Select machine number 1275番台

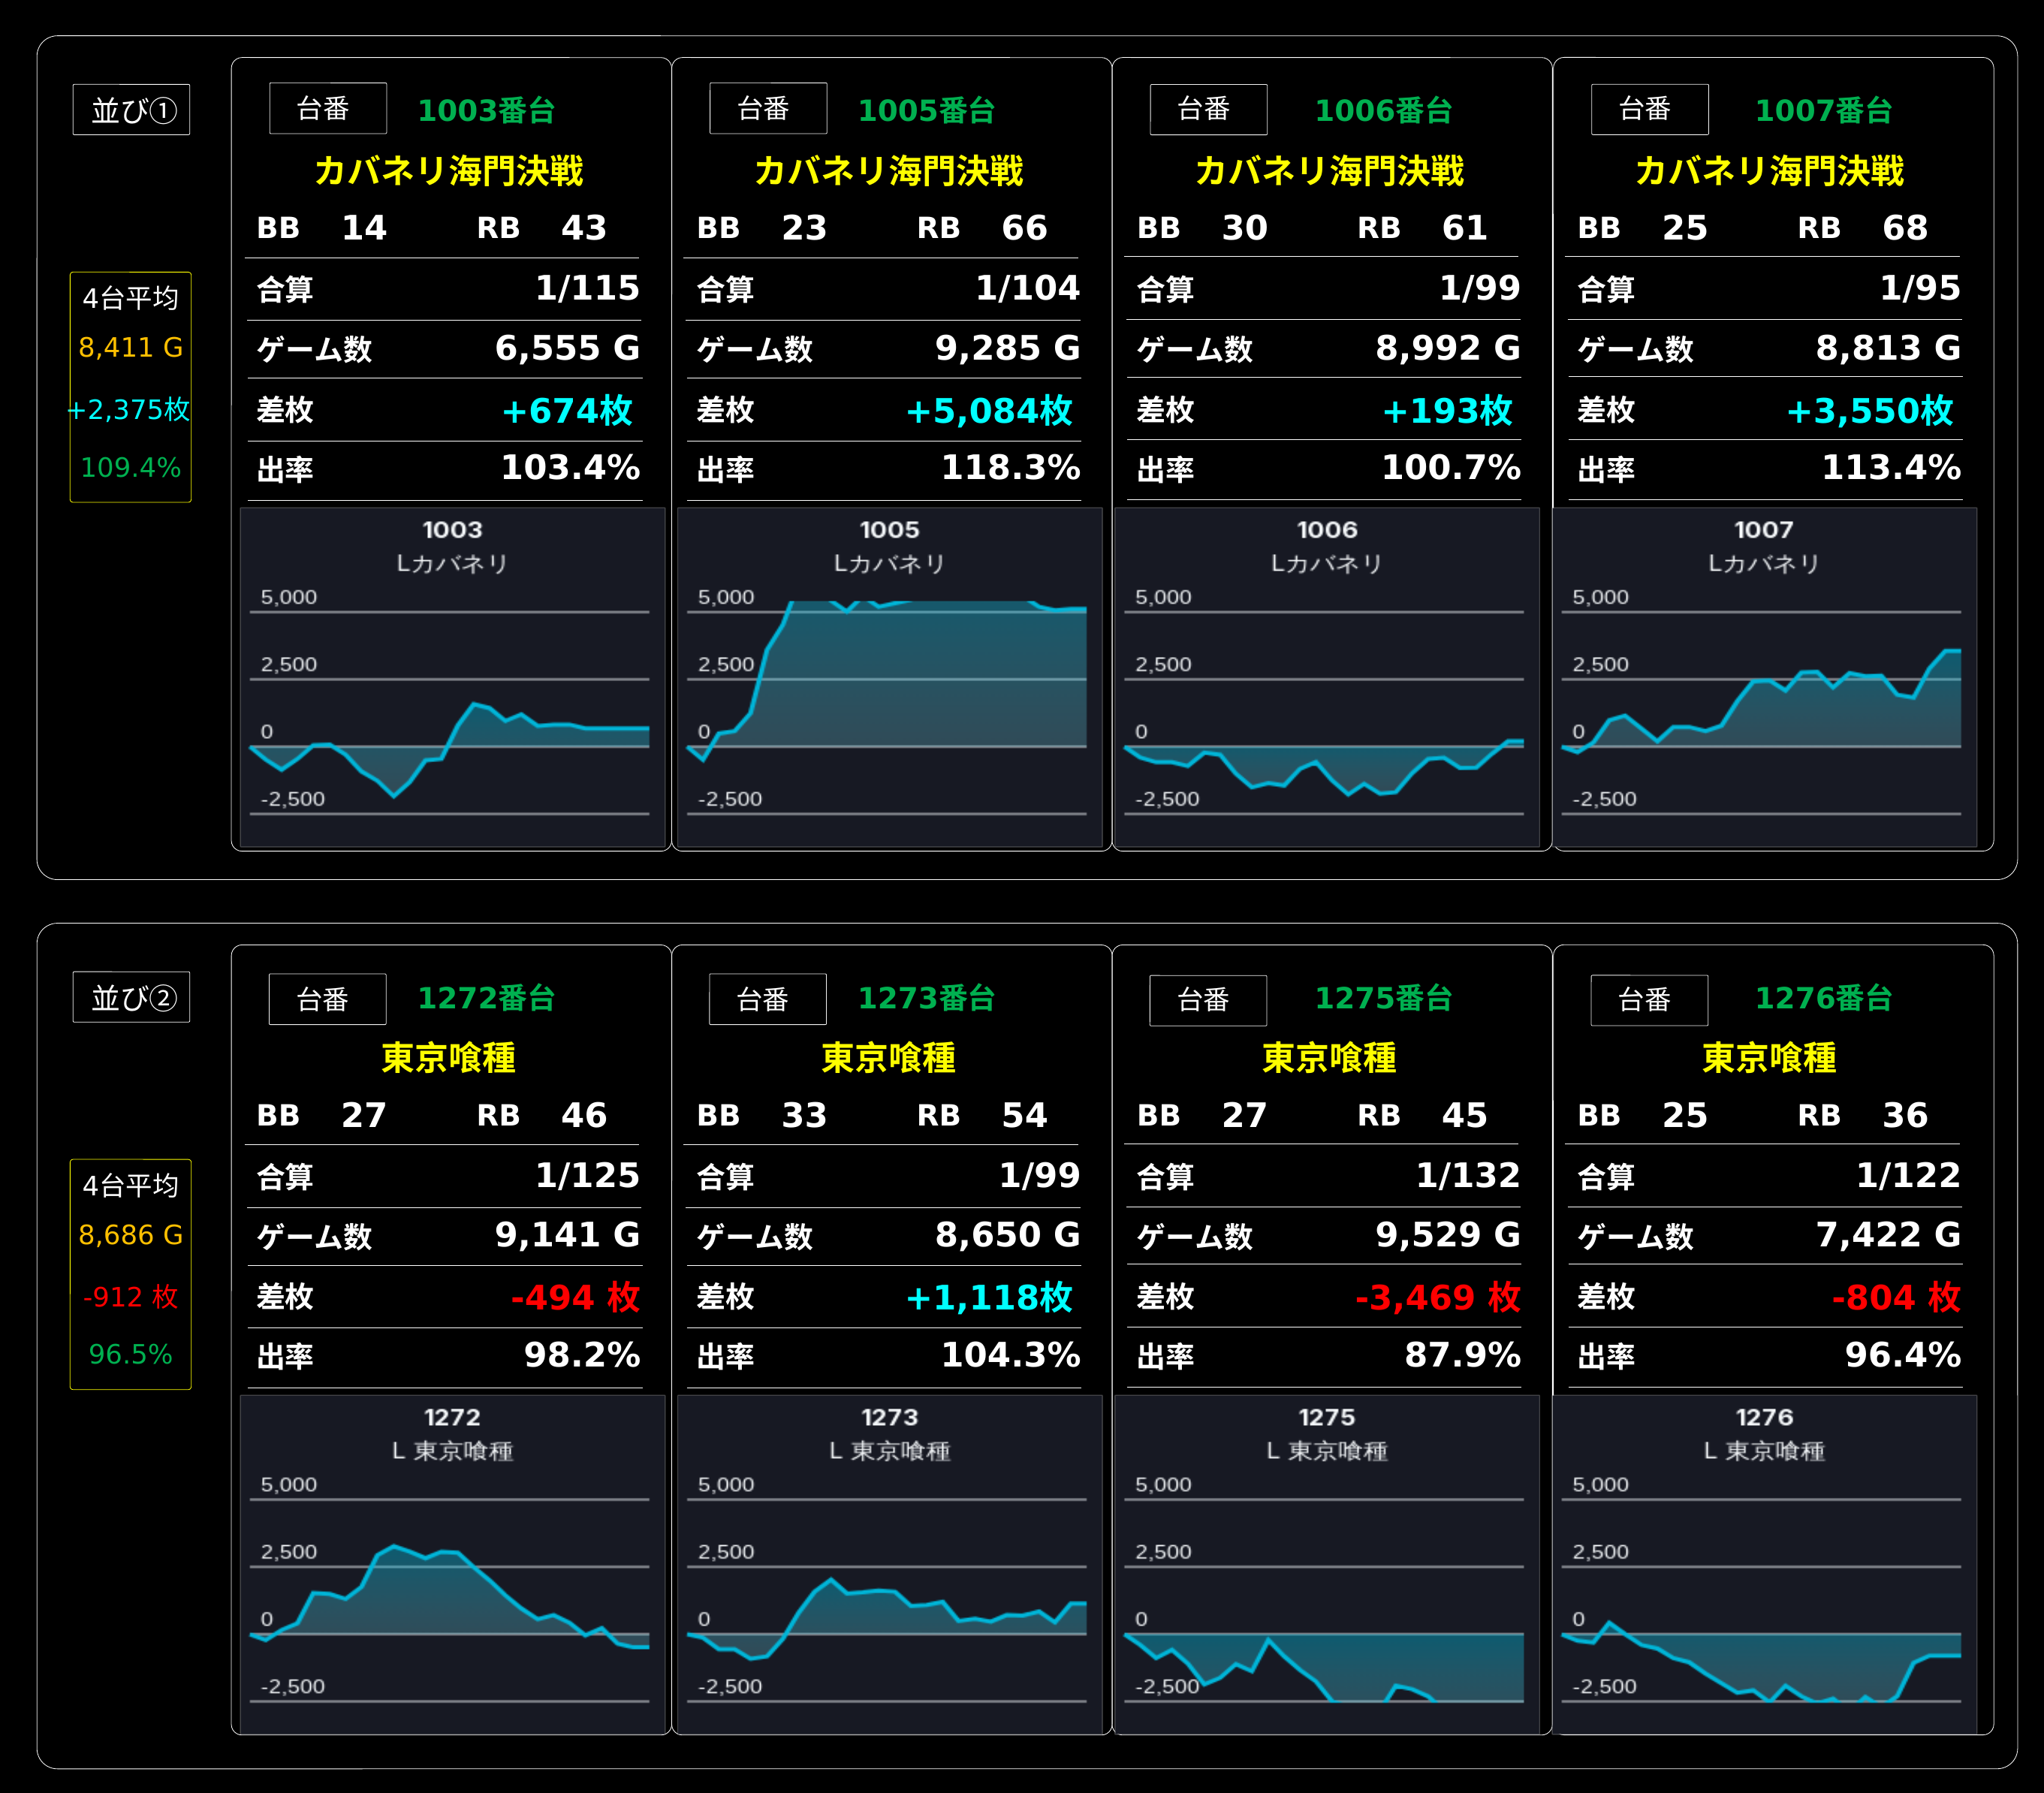(1383, 997)
